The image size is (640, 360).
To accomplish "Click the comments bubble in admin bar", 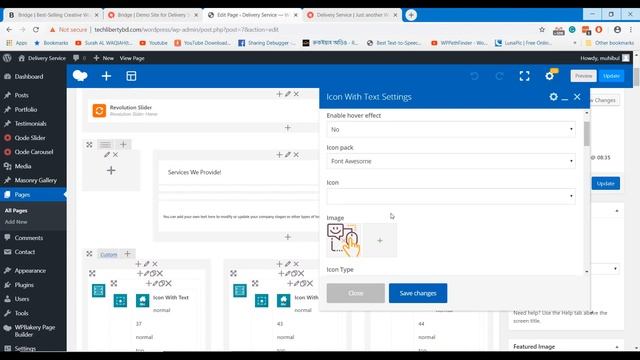I will pyautogui.click(x=76, y=58).
